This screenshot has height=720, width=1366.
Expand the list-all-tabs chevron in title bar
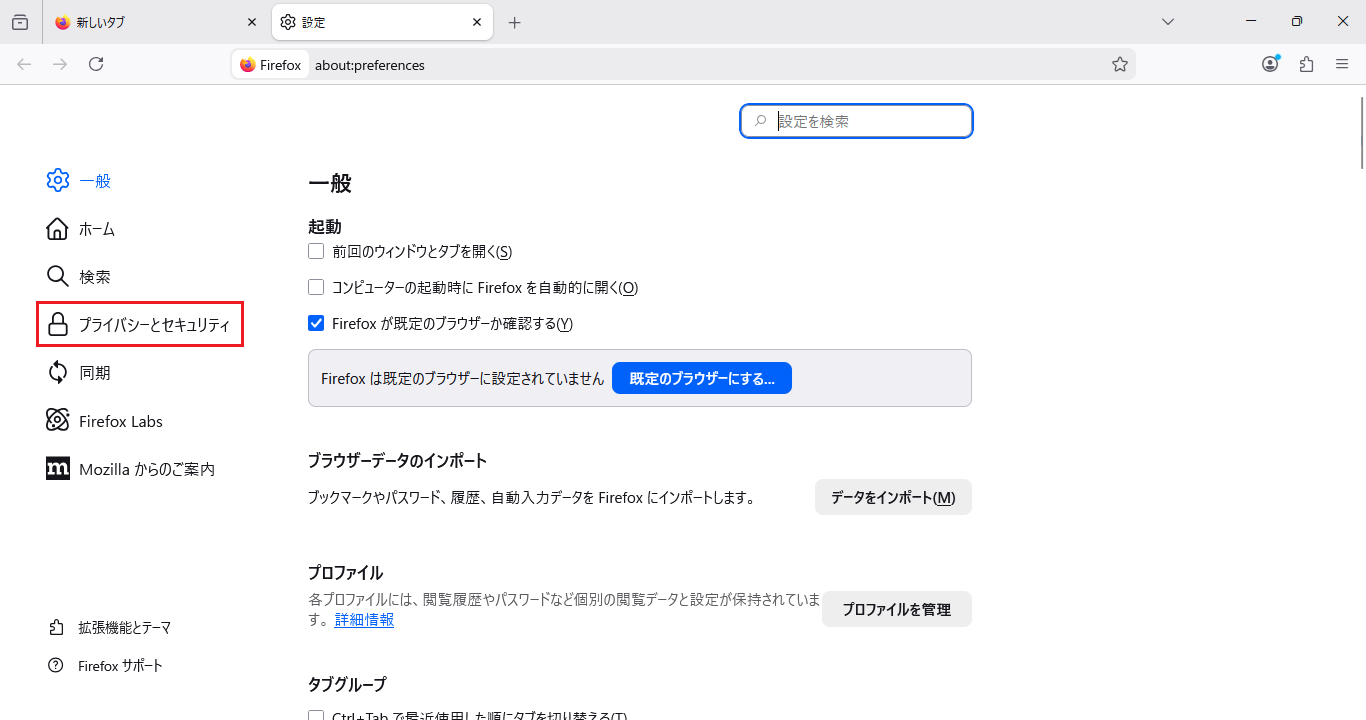[1168, 22]
